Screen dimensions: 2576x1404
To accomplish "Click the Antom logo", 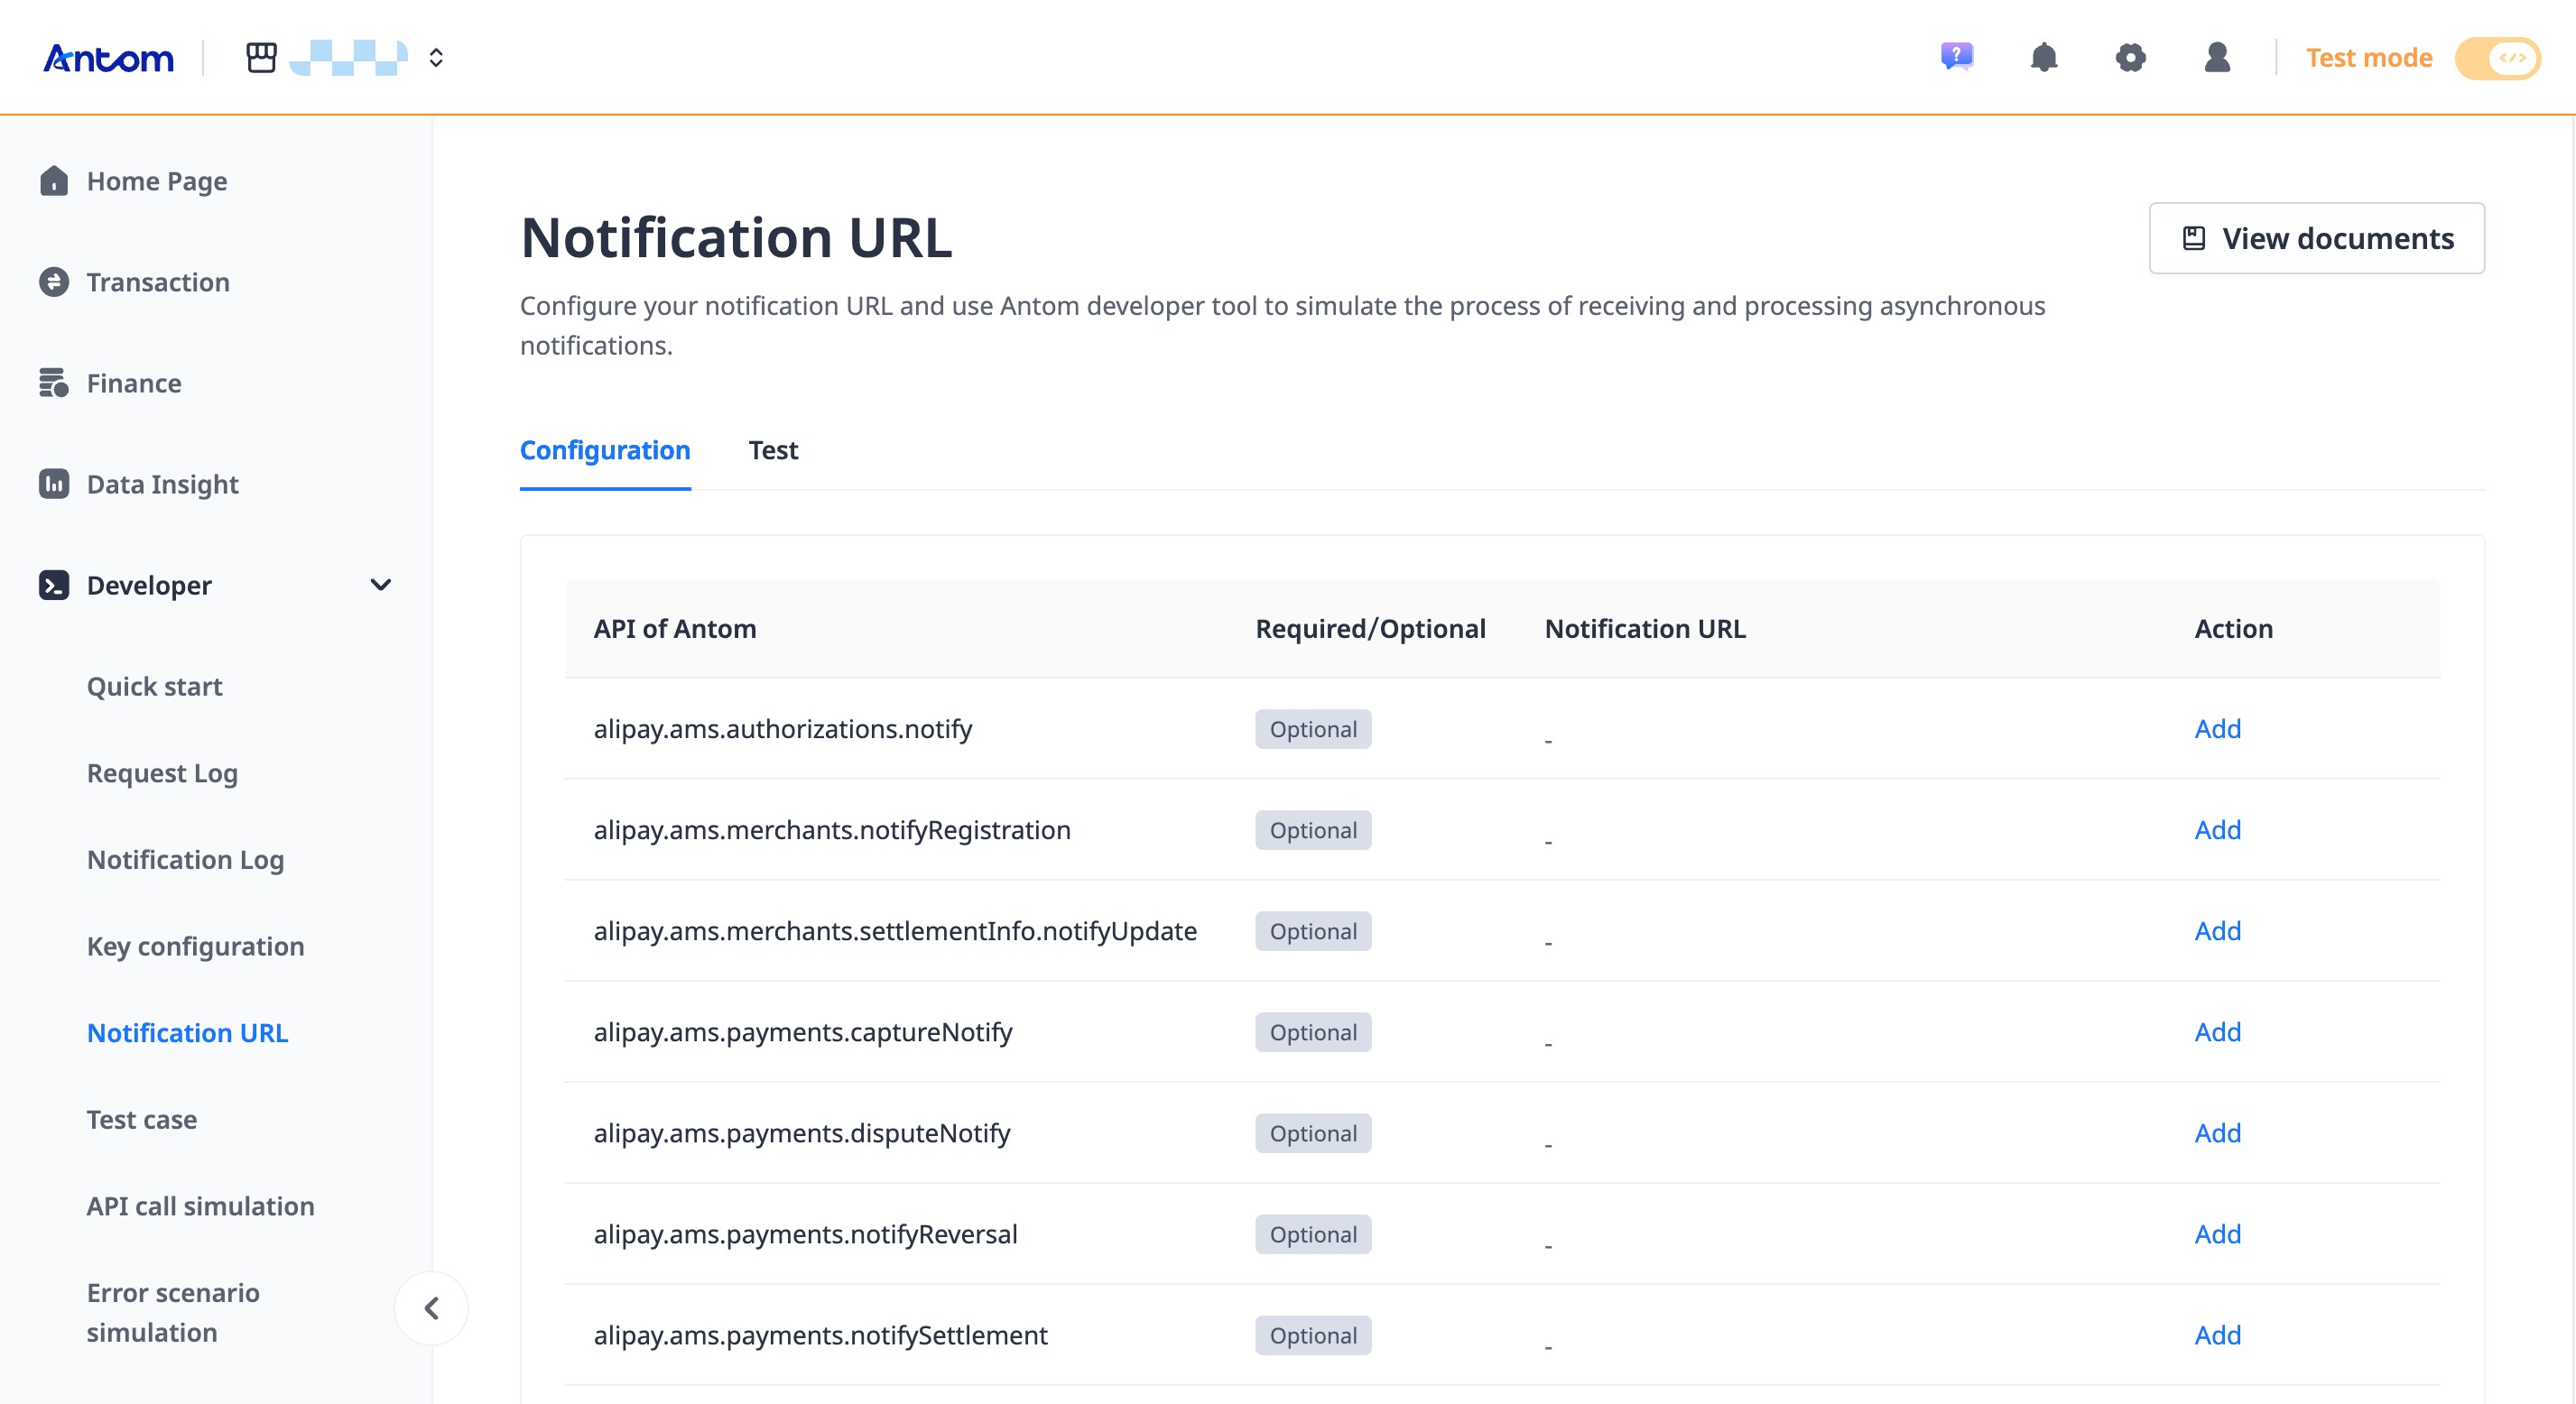I will pyautogui.click(x=108, y=58).
